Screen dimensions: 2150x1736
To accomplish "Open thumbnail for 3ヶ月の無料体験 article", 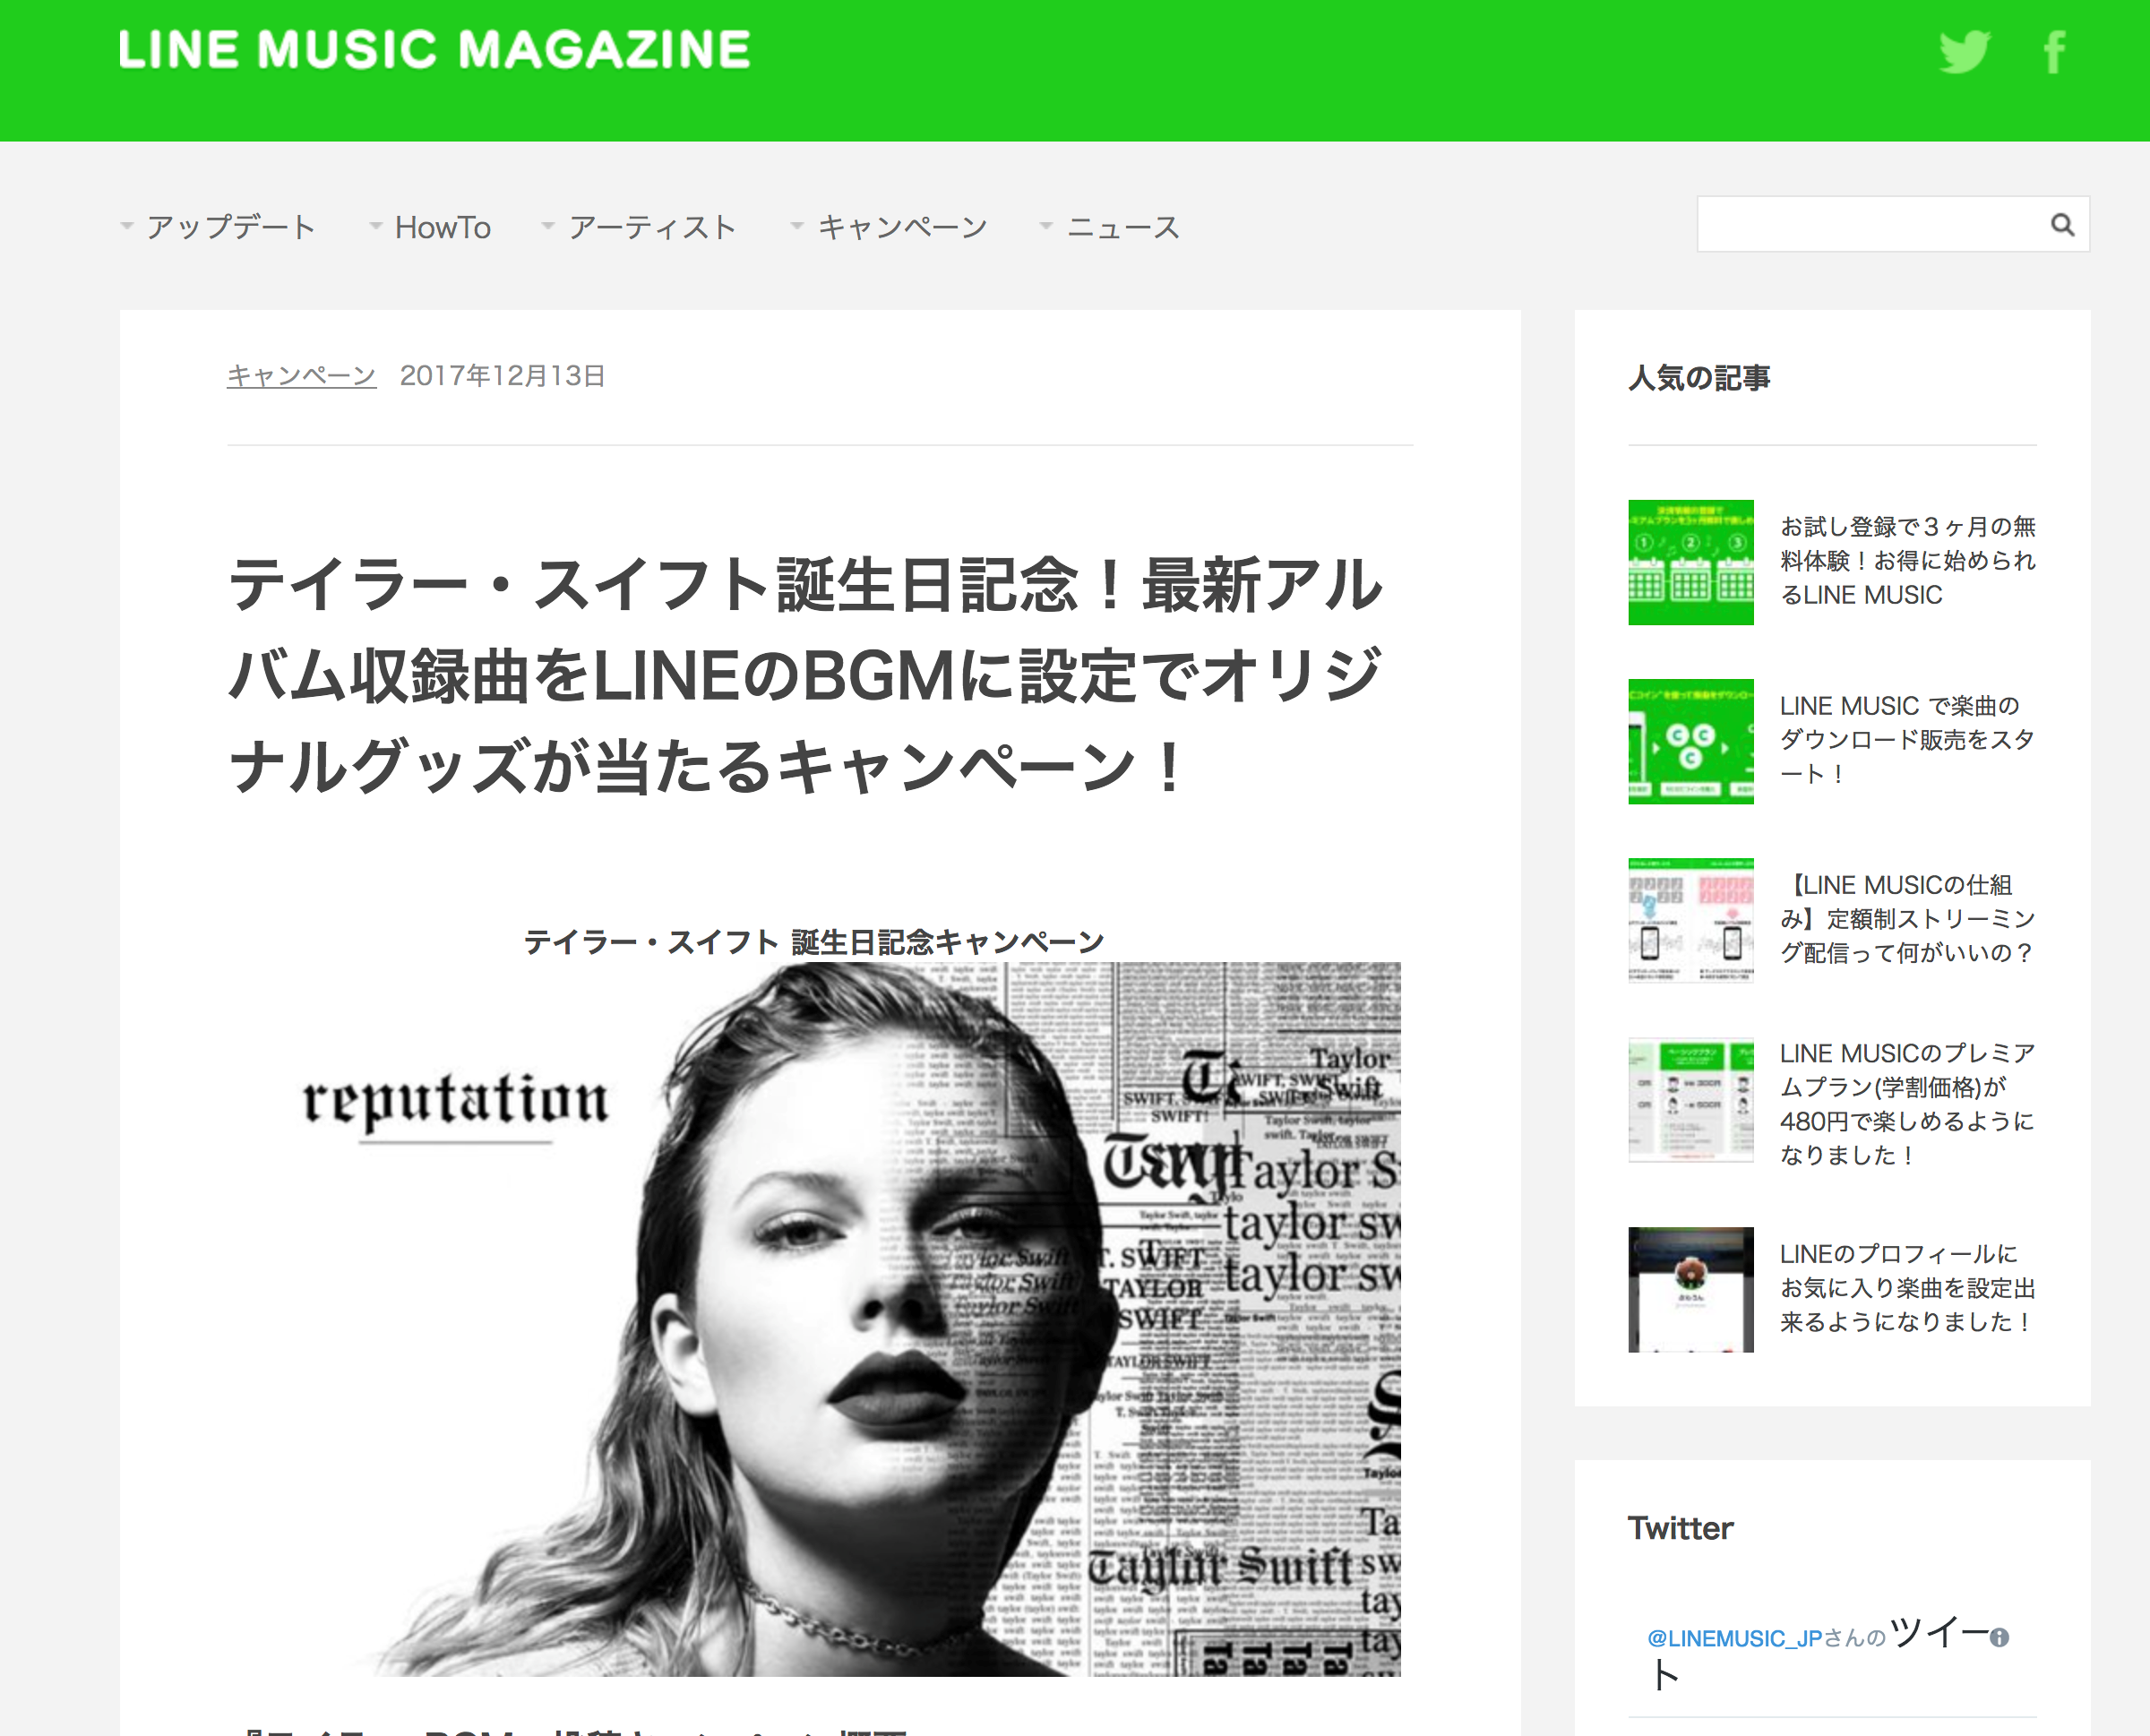I will click(1690, 562).
